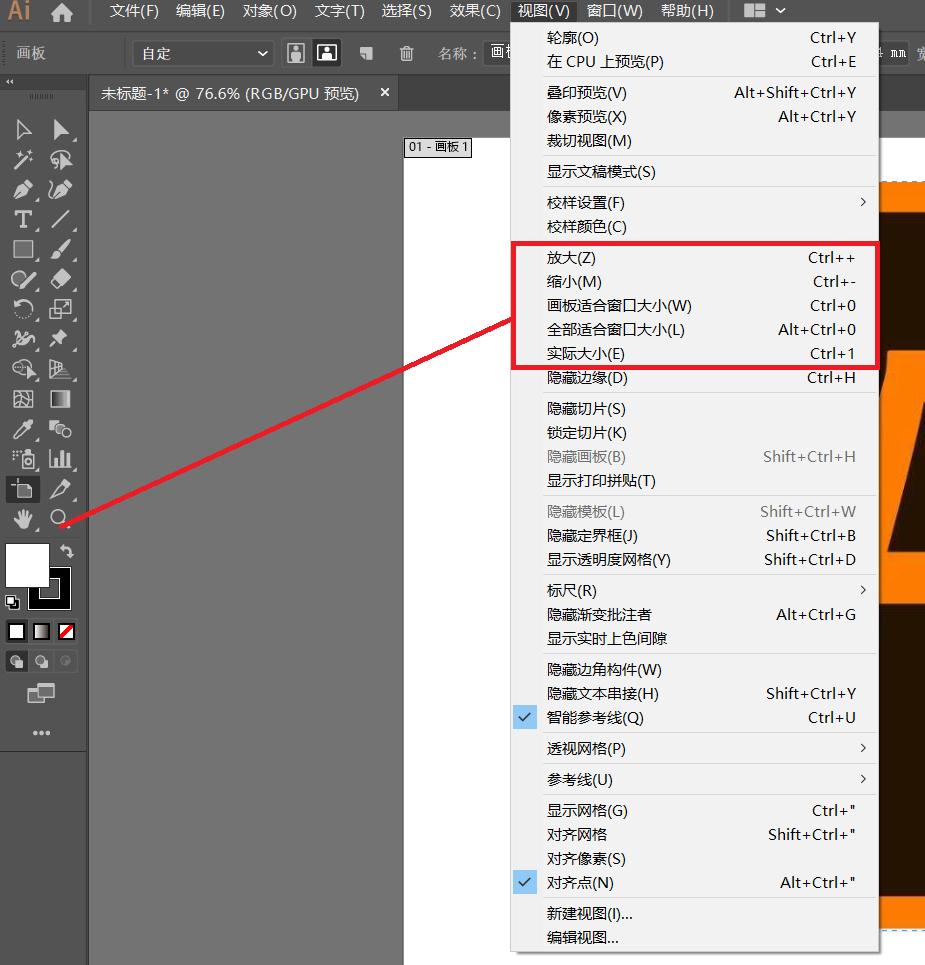Open the 文件(F) menu
The height and width of the screenshot is (965, 925).
[x=134, y=11]
